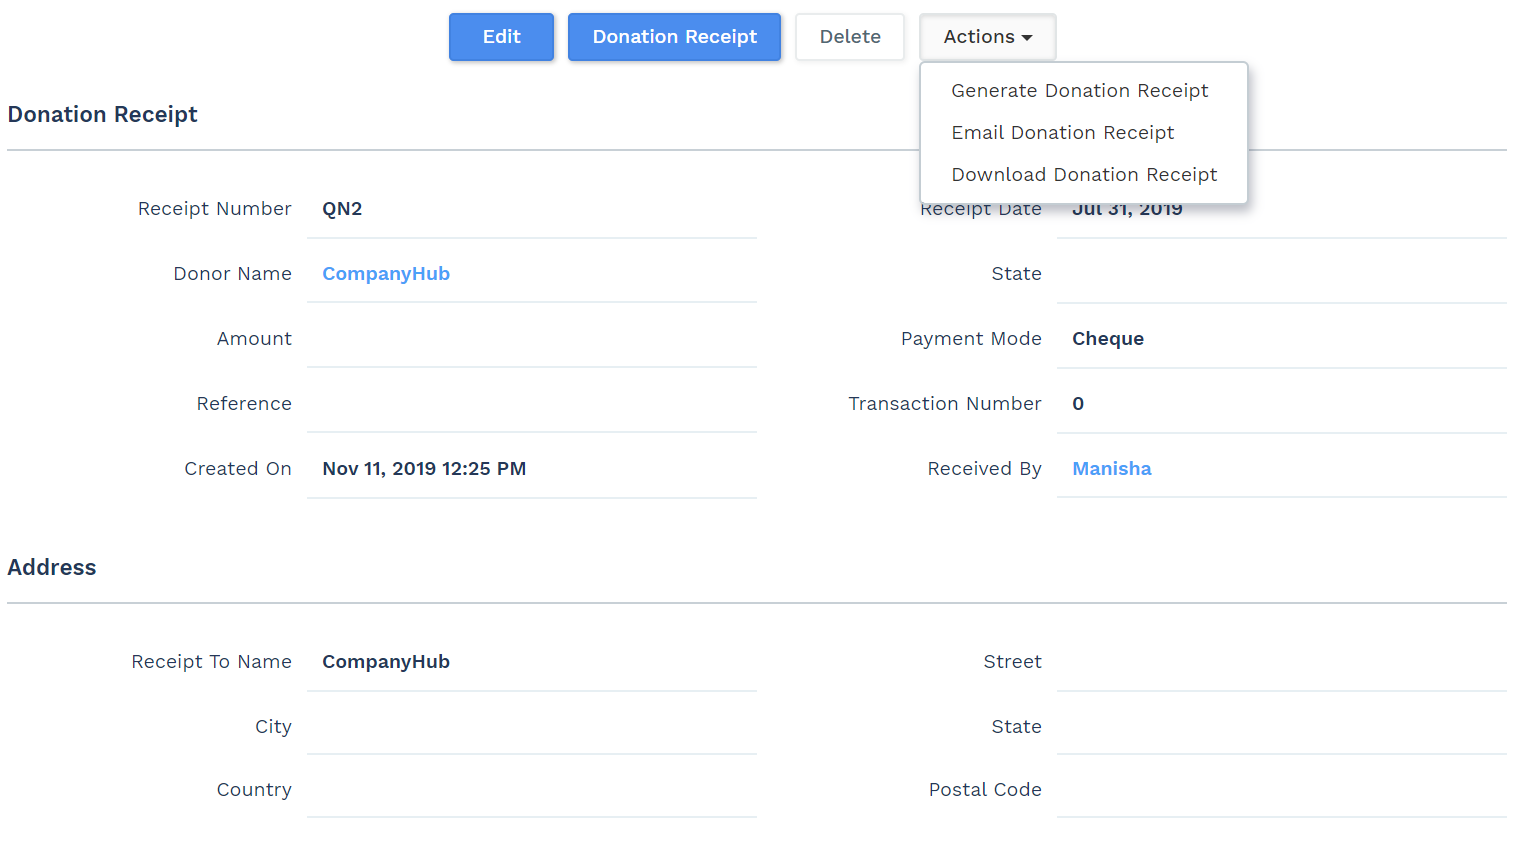Click the Created On date value

tap(423, 469)
